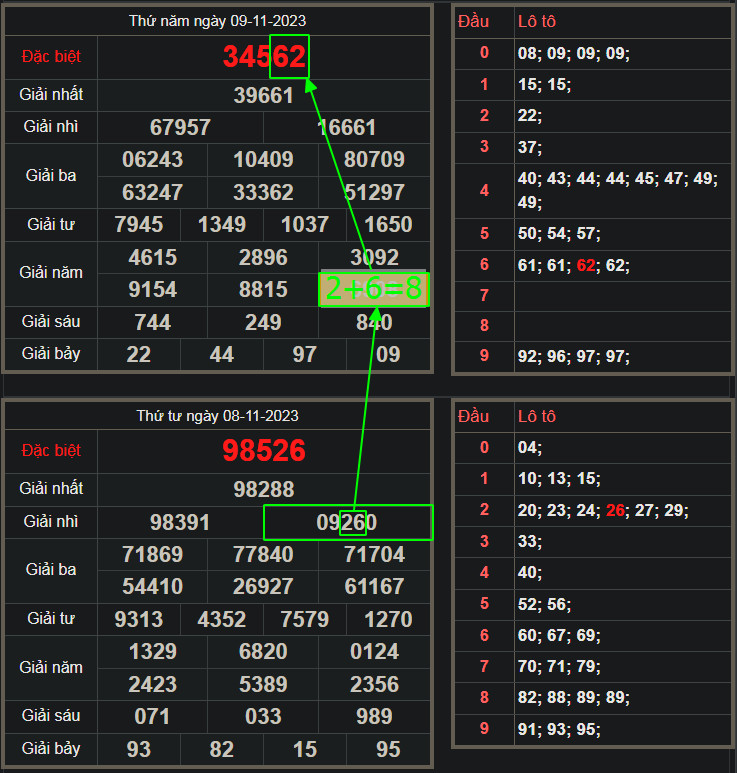Click Giải tư number 4352
This screenshot has width=737, height=773.
pos(222,619)
